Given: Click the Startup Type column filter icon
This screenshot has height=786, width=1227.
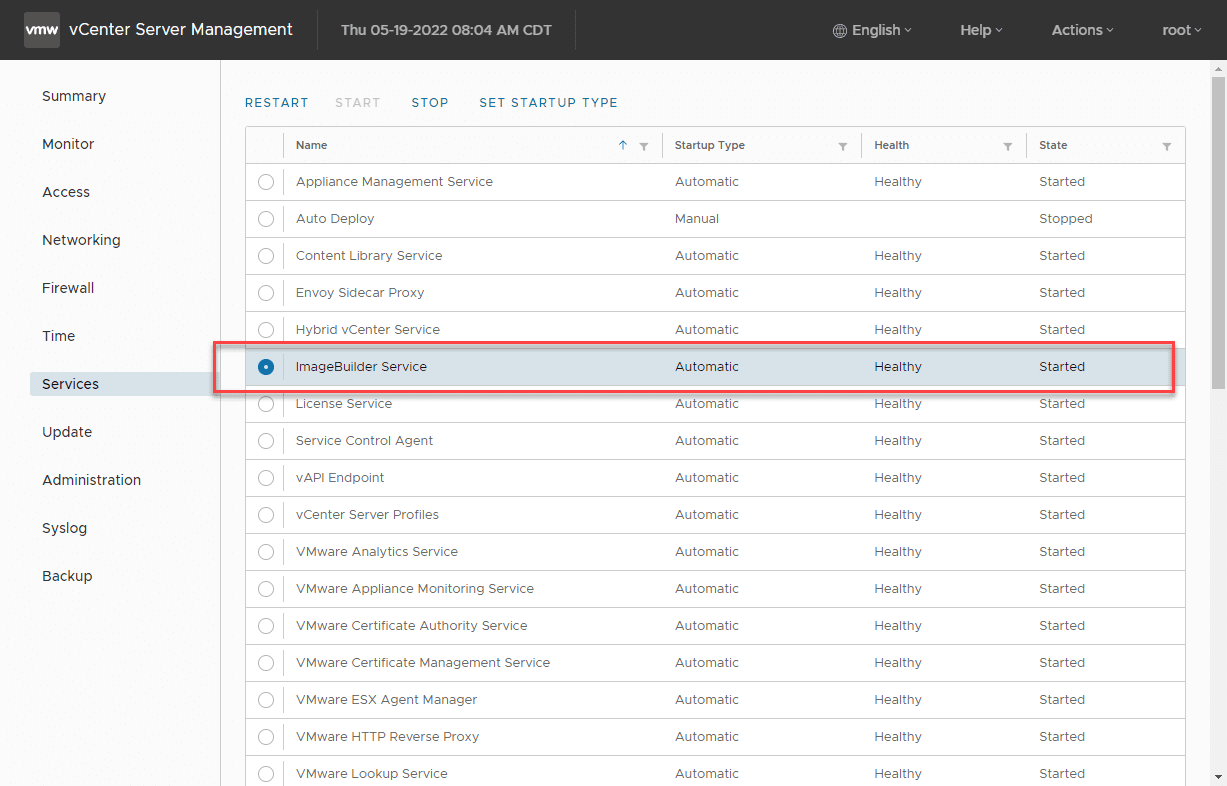Looking at the screenshot, I should point(843,146).
